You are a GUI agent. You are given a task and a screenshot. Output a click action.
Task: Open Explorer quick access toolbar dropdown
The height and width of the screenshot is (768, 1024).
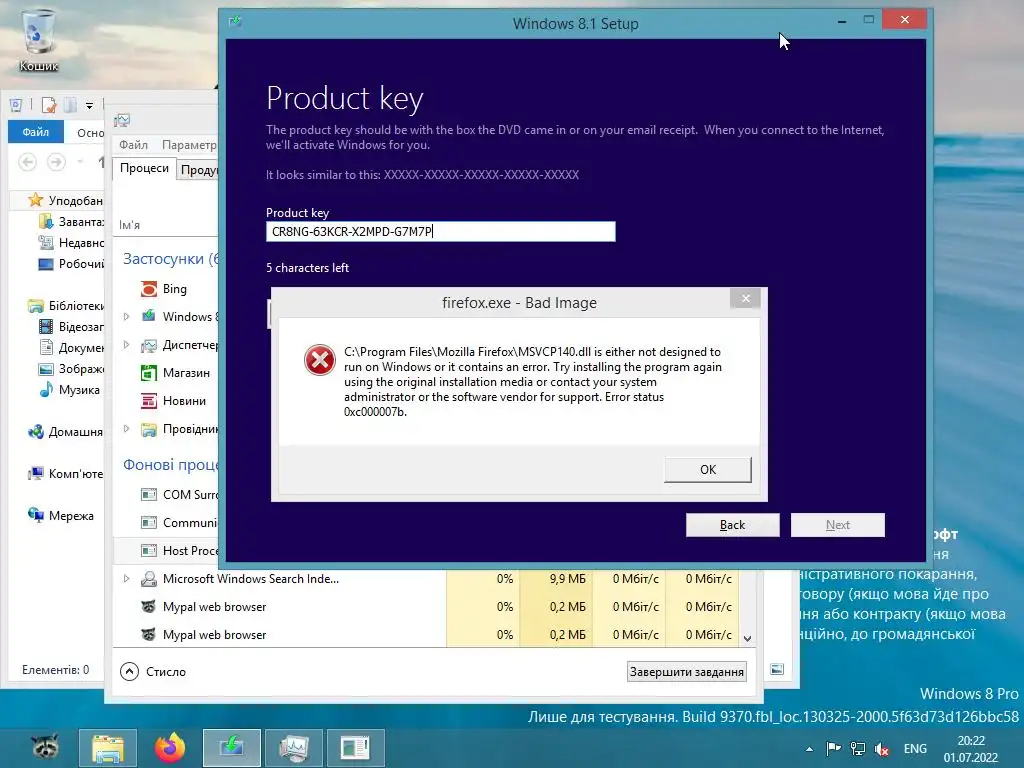[89, 105]
